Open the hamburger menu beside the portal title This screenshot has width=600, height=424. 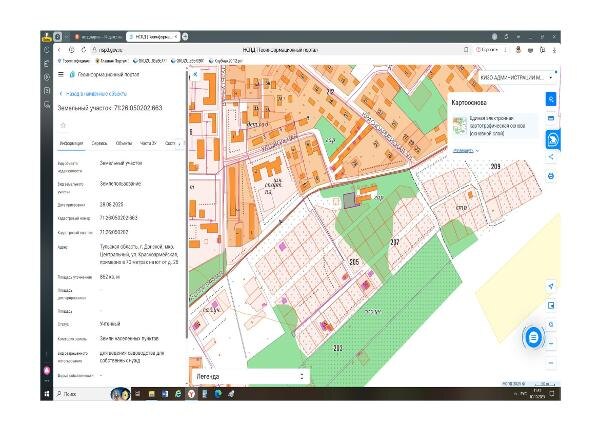[60, 74]
